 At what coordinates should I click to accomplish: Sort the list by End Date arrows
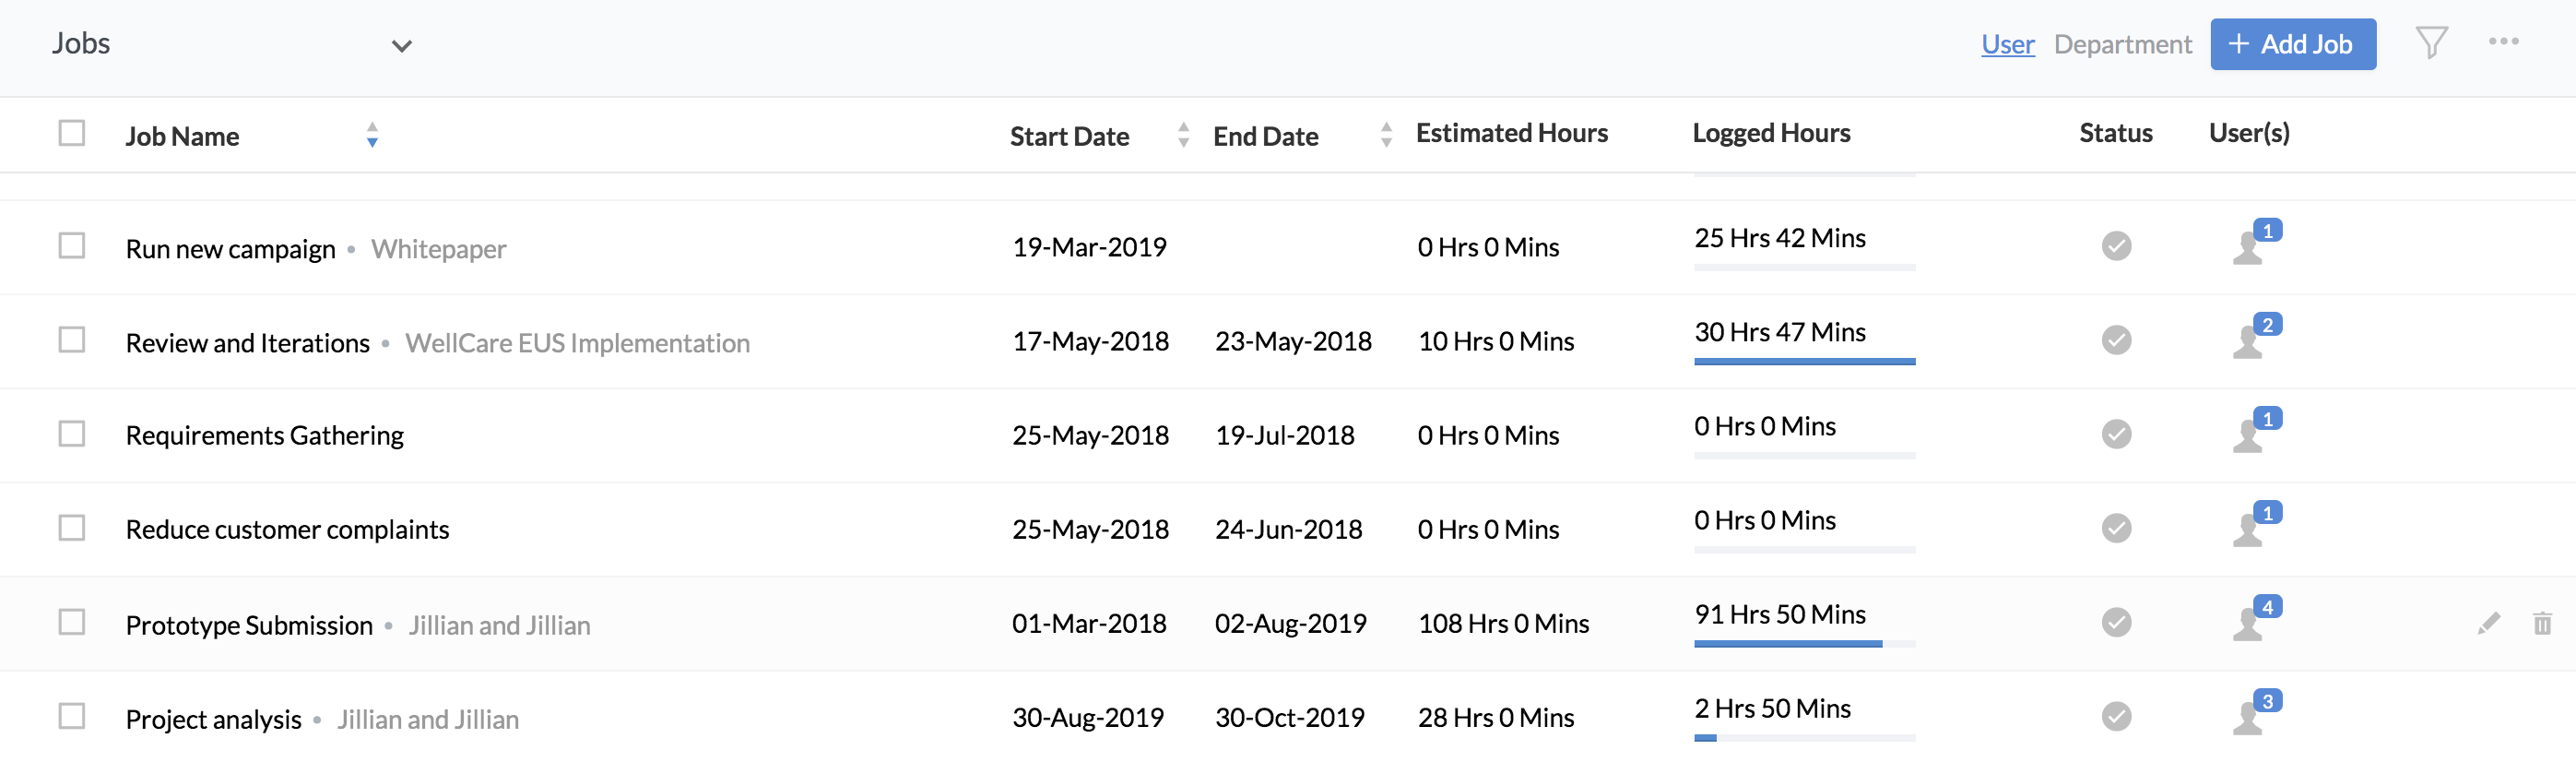tap(1386, 135)
